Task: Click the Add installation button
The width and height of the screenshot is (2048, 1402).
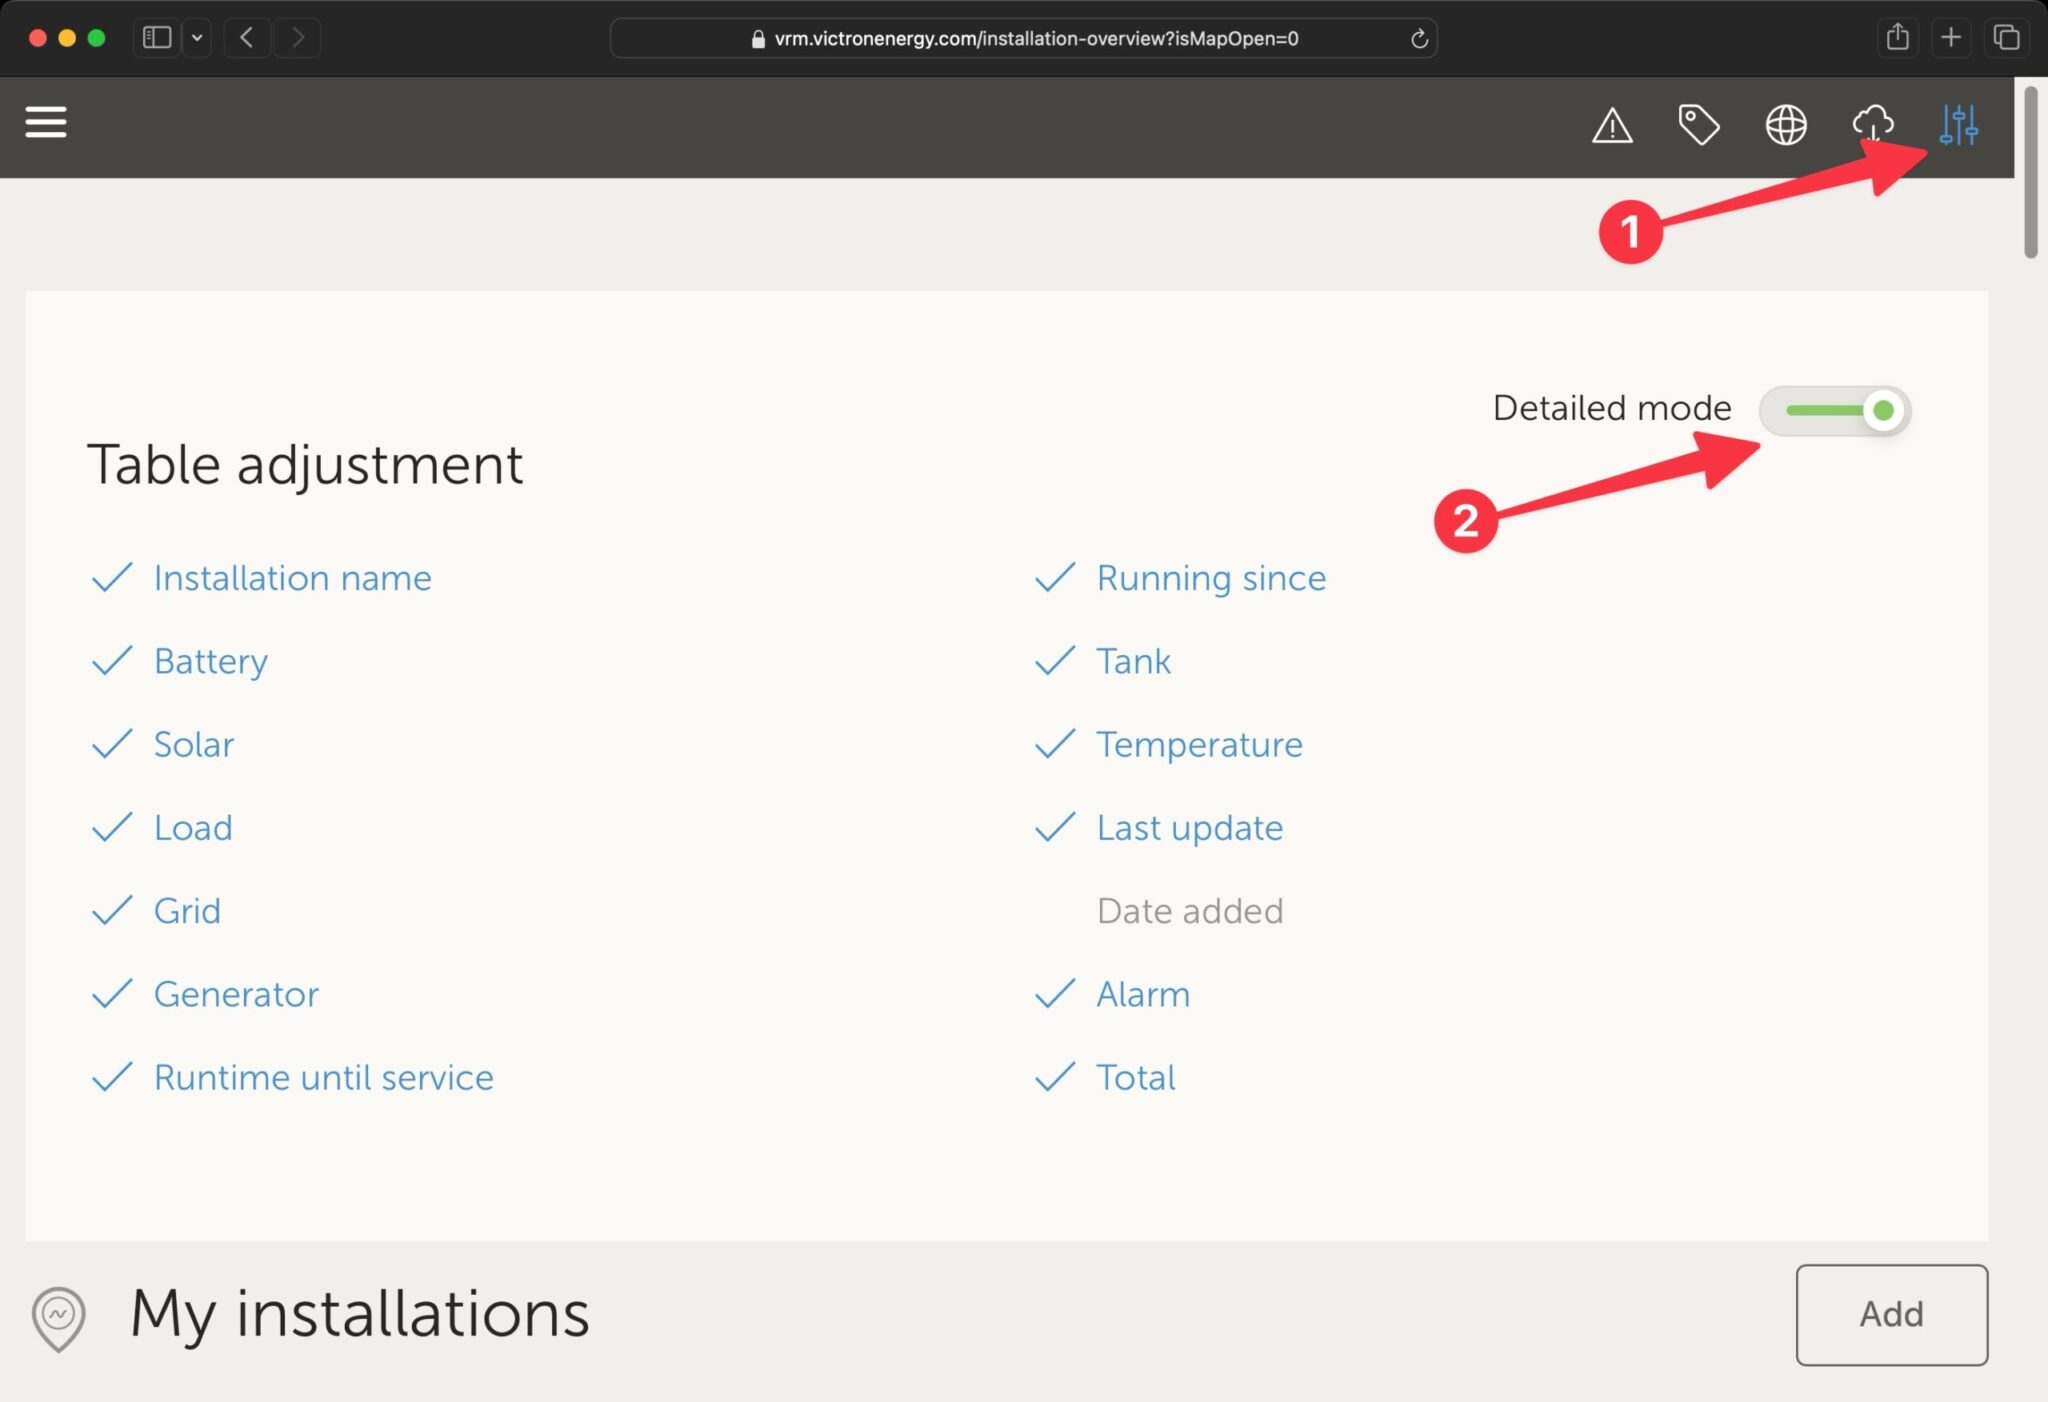Action: [1891, 1314]
